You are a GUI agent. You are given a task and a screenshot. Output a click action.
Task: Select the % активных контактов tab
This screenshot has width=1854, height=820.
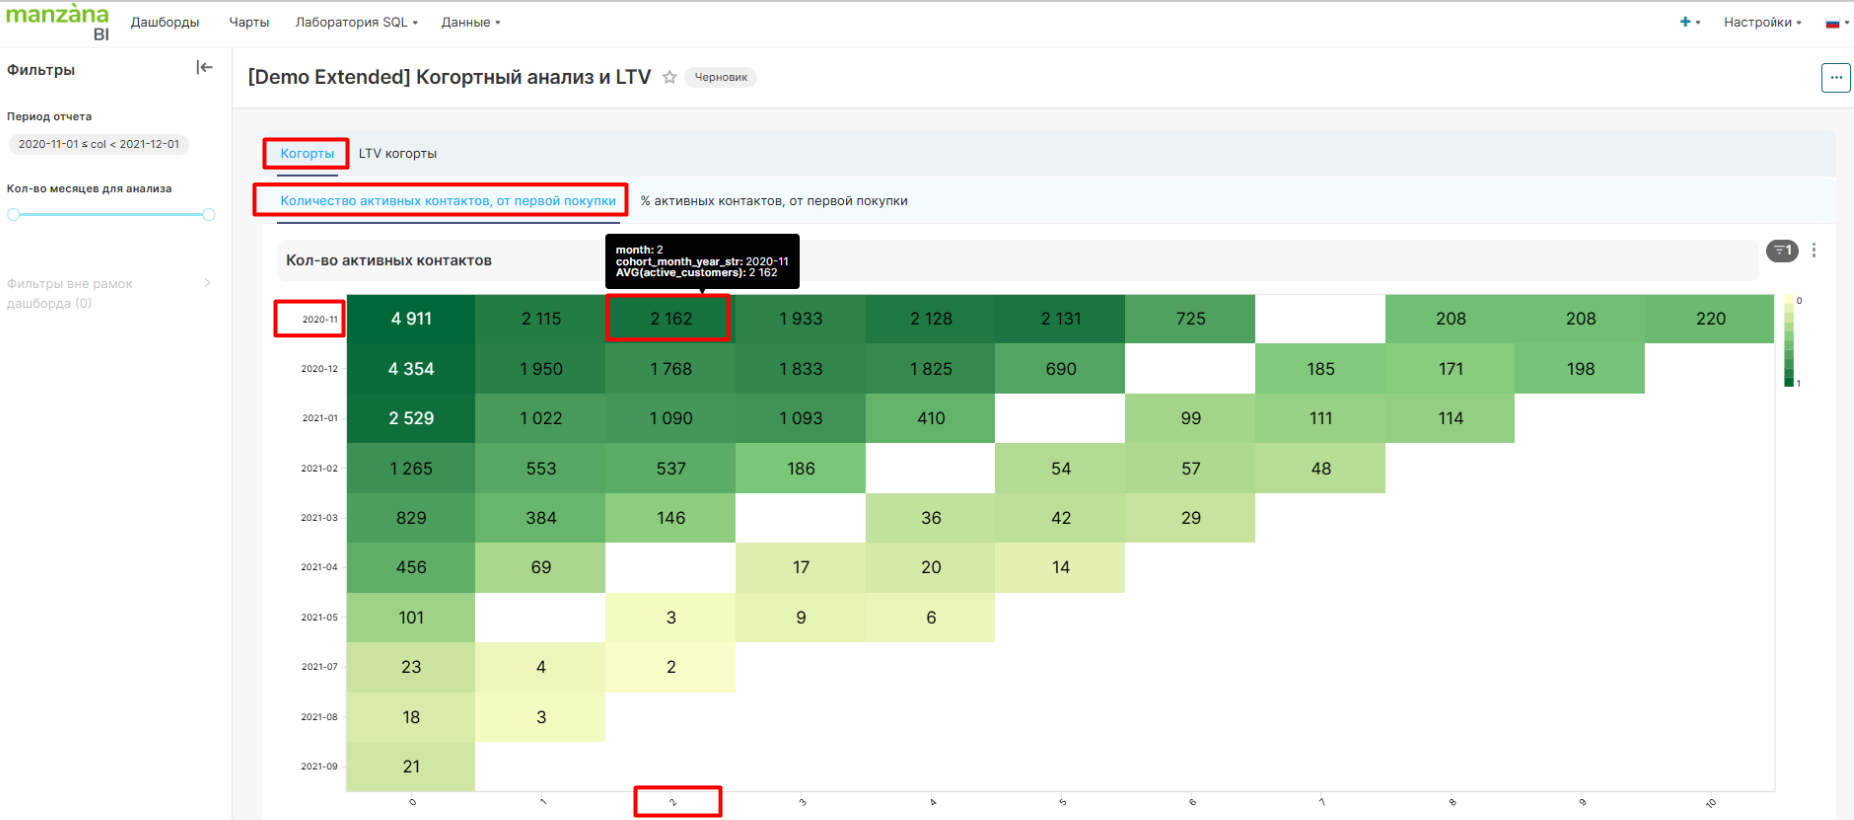774,201
